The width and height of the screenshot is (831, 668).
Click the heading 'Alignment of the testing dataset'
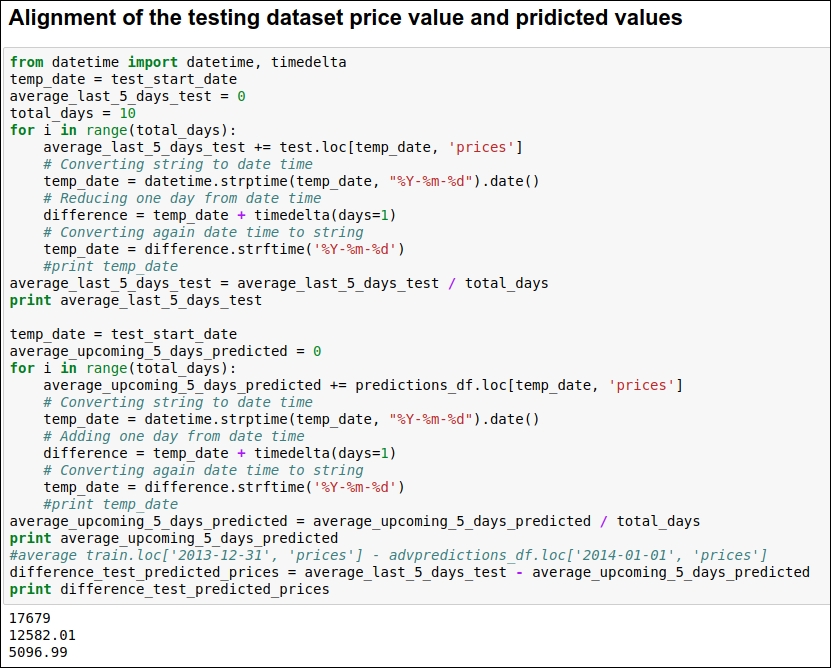[x=346, y=17]
